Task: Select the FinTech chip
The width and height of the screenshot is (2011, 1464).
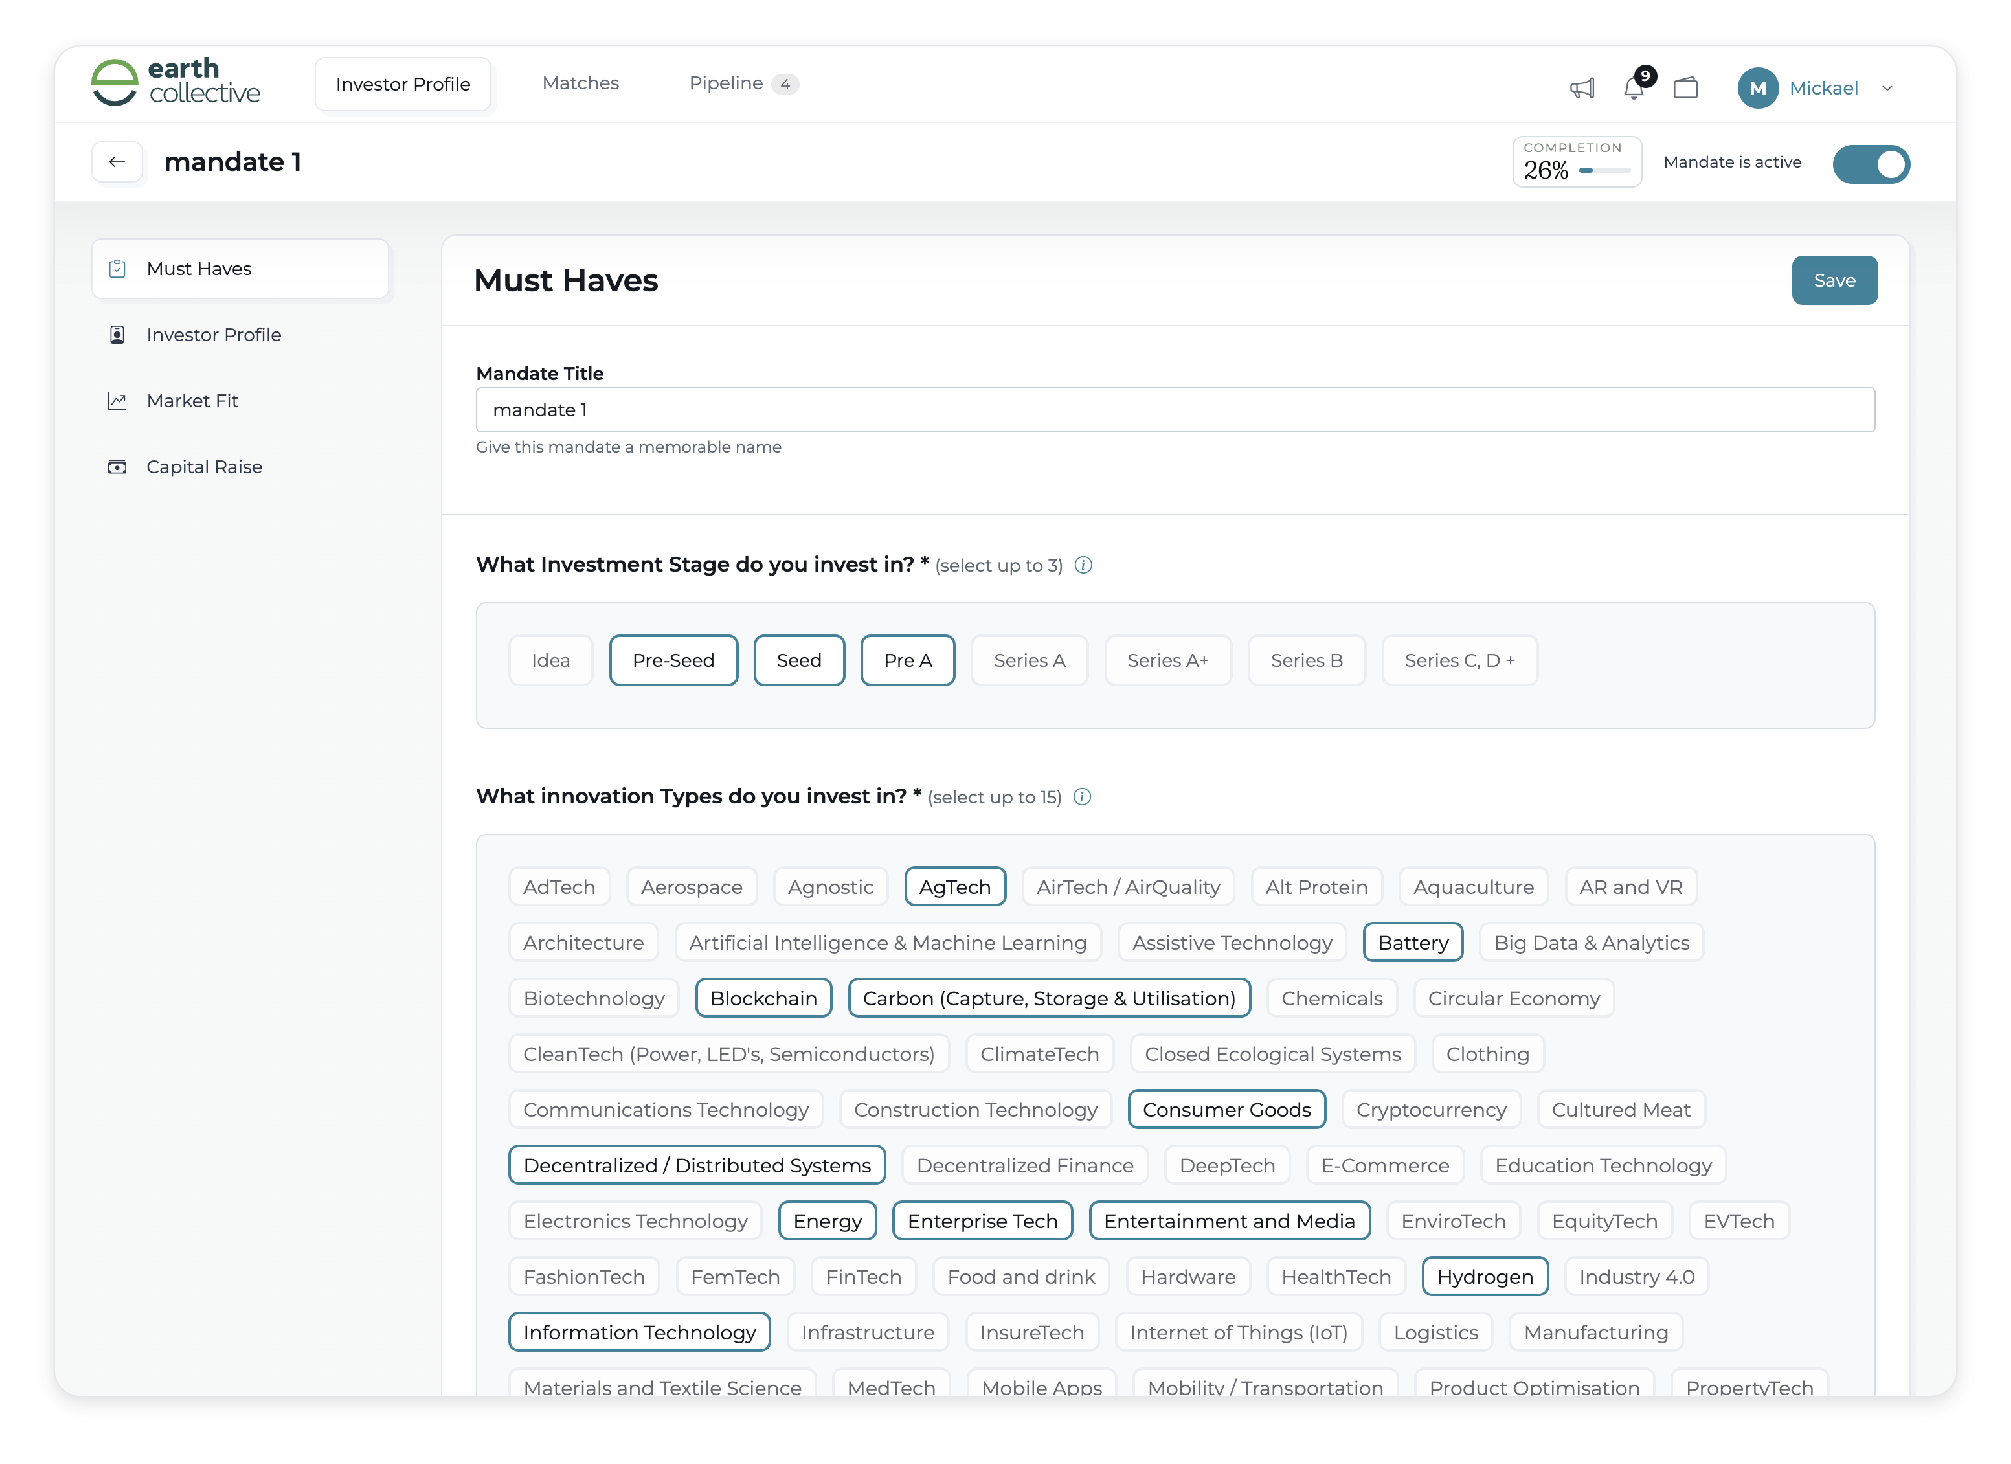Action: [864, 1277]
